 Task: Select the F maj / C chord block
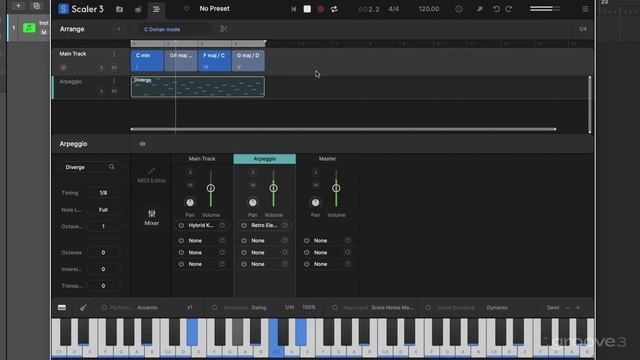(214, 60)
